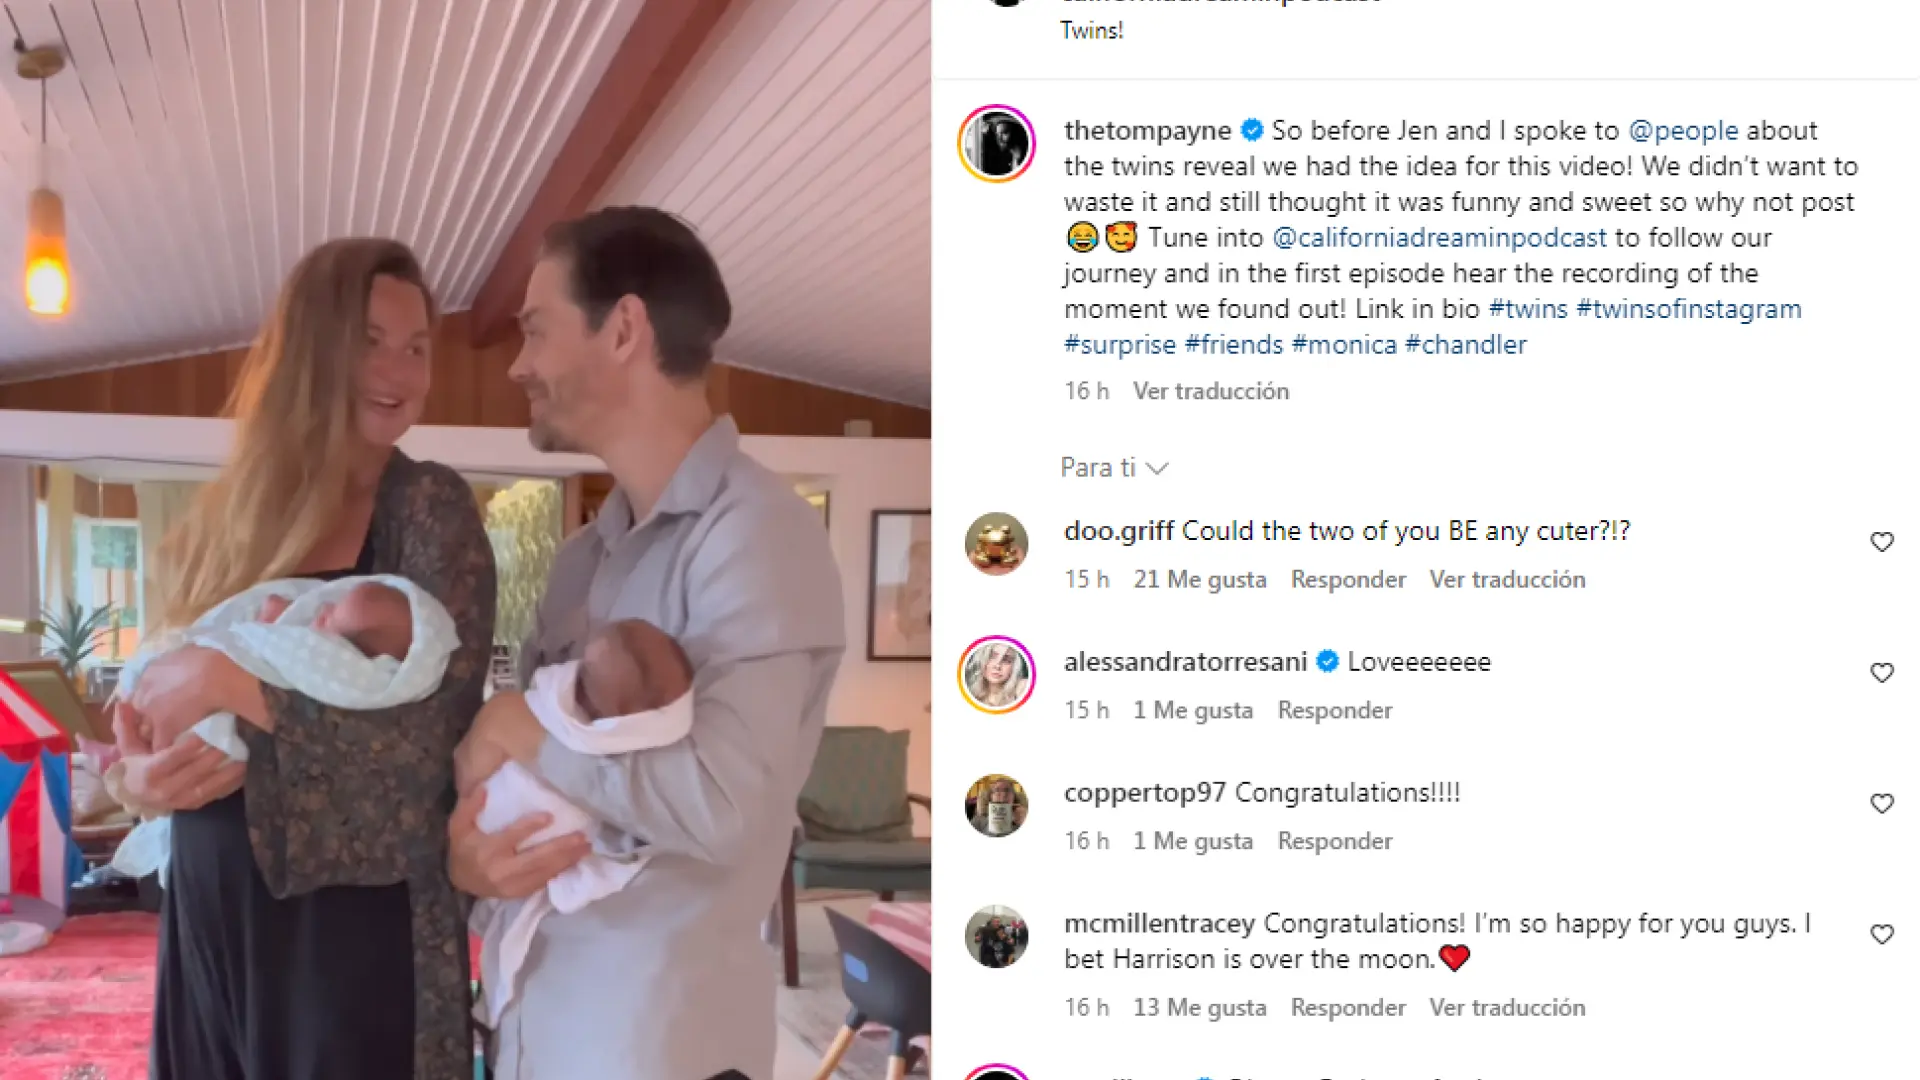Viewport: 1920px width, 1080px height.
Task: Reply to alessandratorresani via Responder
Action: pos(1335,711)
